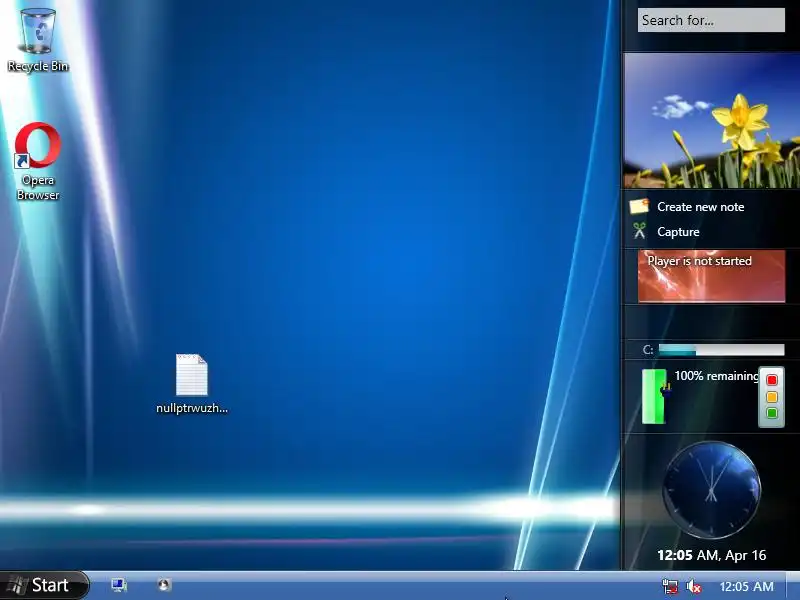Open the taskbar clock showing 12:05 AM

(746, 587)
